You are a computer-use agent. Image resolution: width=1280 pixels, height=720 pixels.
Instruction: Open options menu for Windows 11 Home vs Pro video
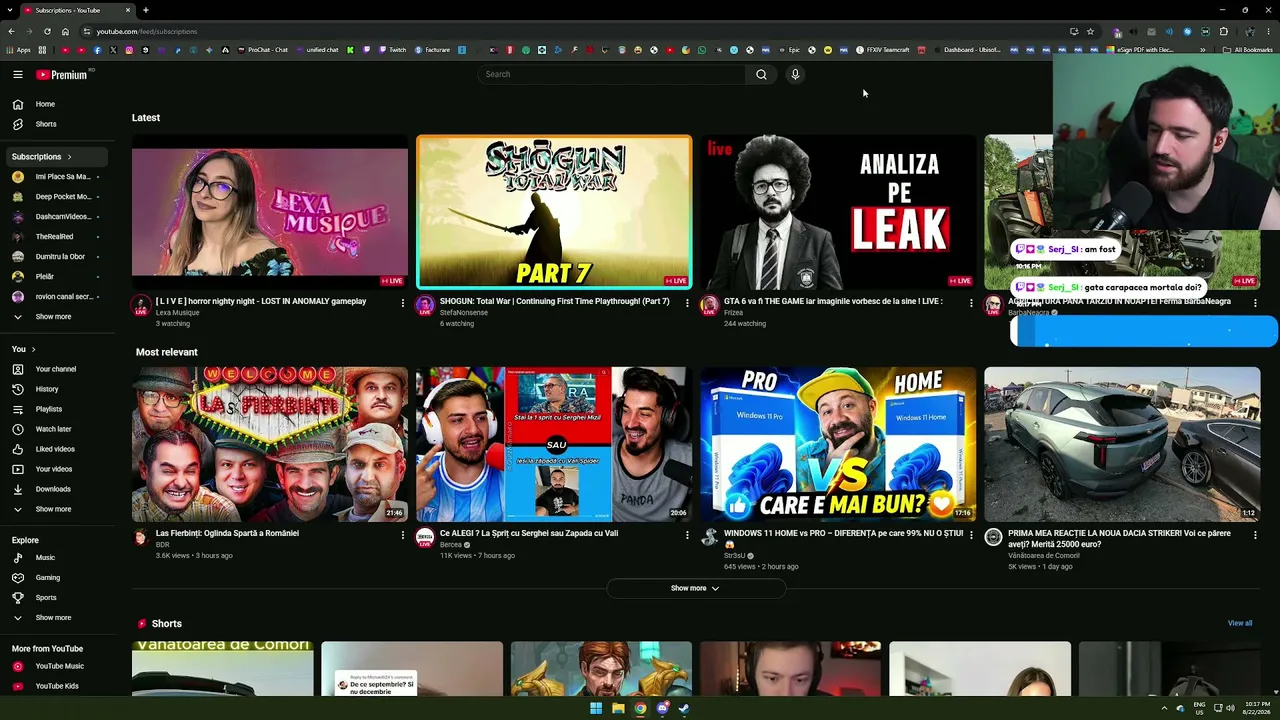pyautogui.click(x=971, y=535)
